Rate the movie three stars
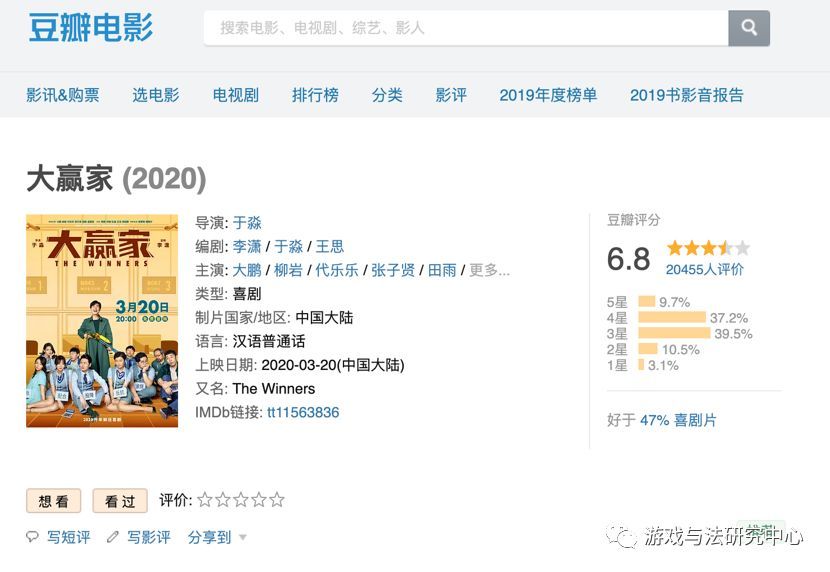Image resolution: width=830 pixels, height=572 pixels. tap(241, 500)
